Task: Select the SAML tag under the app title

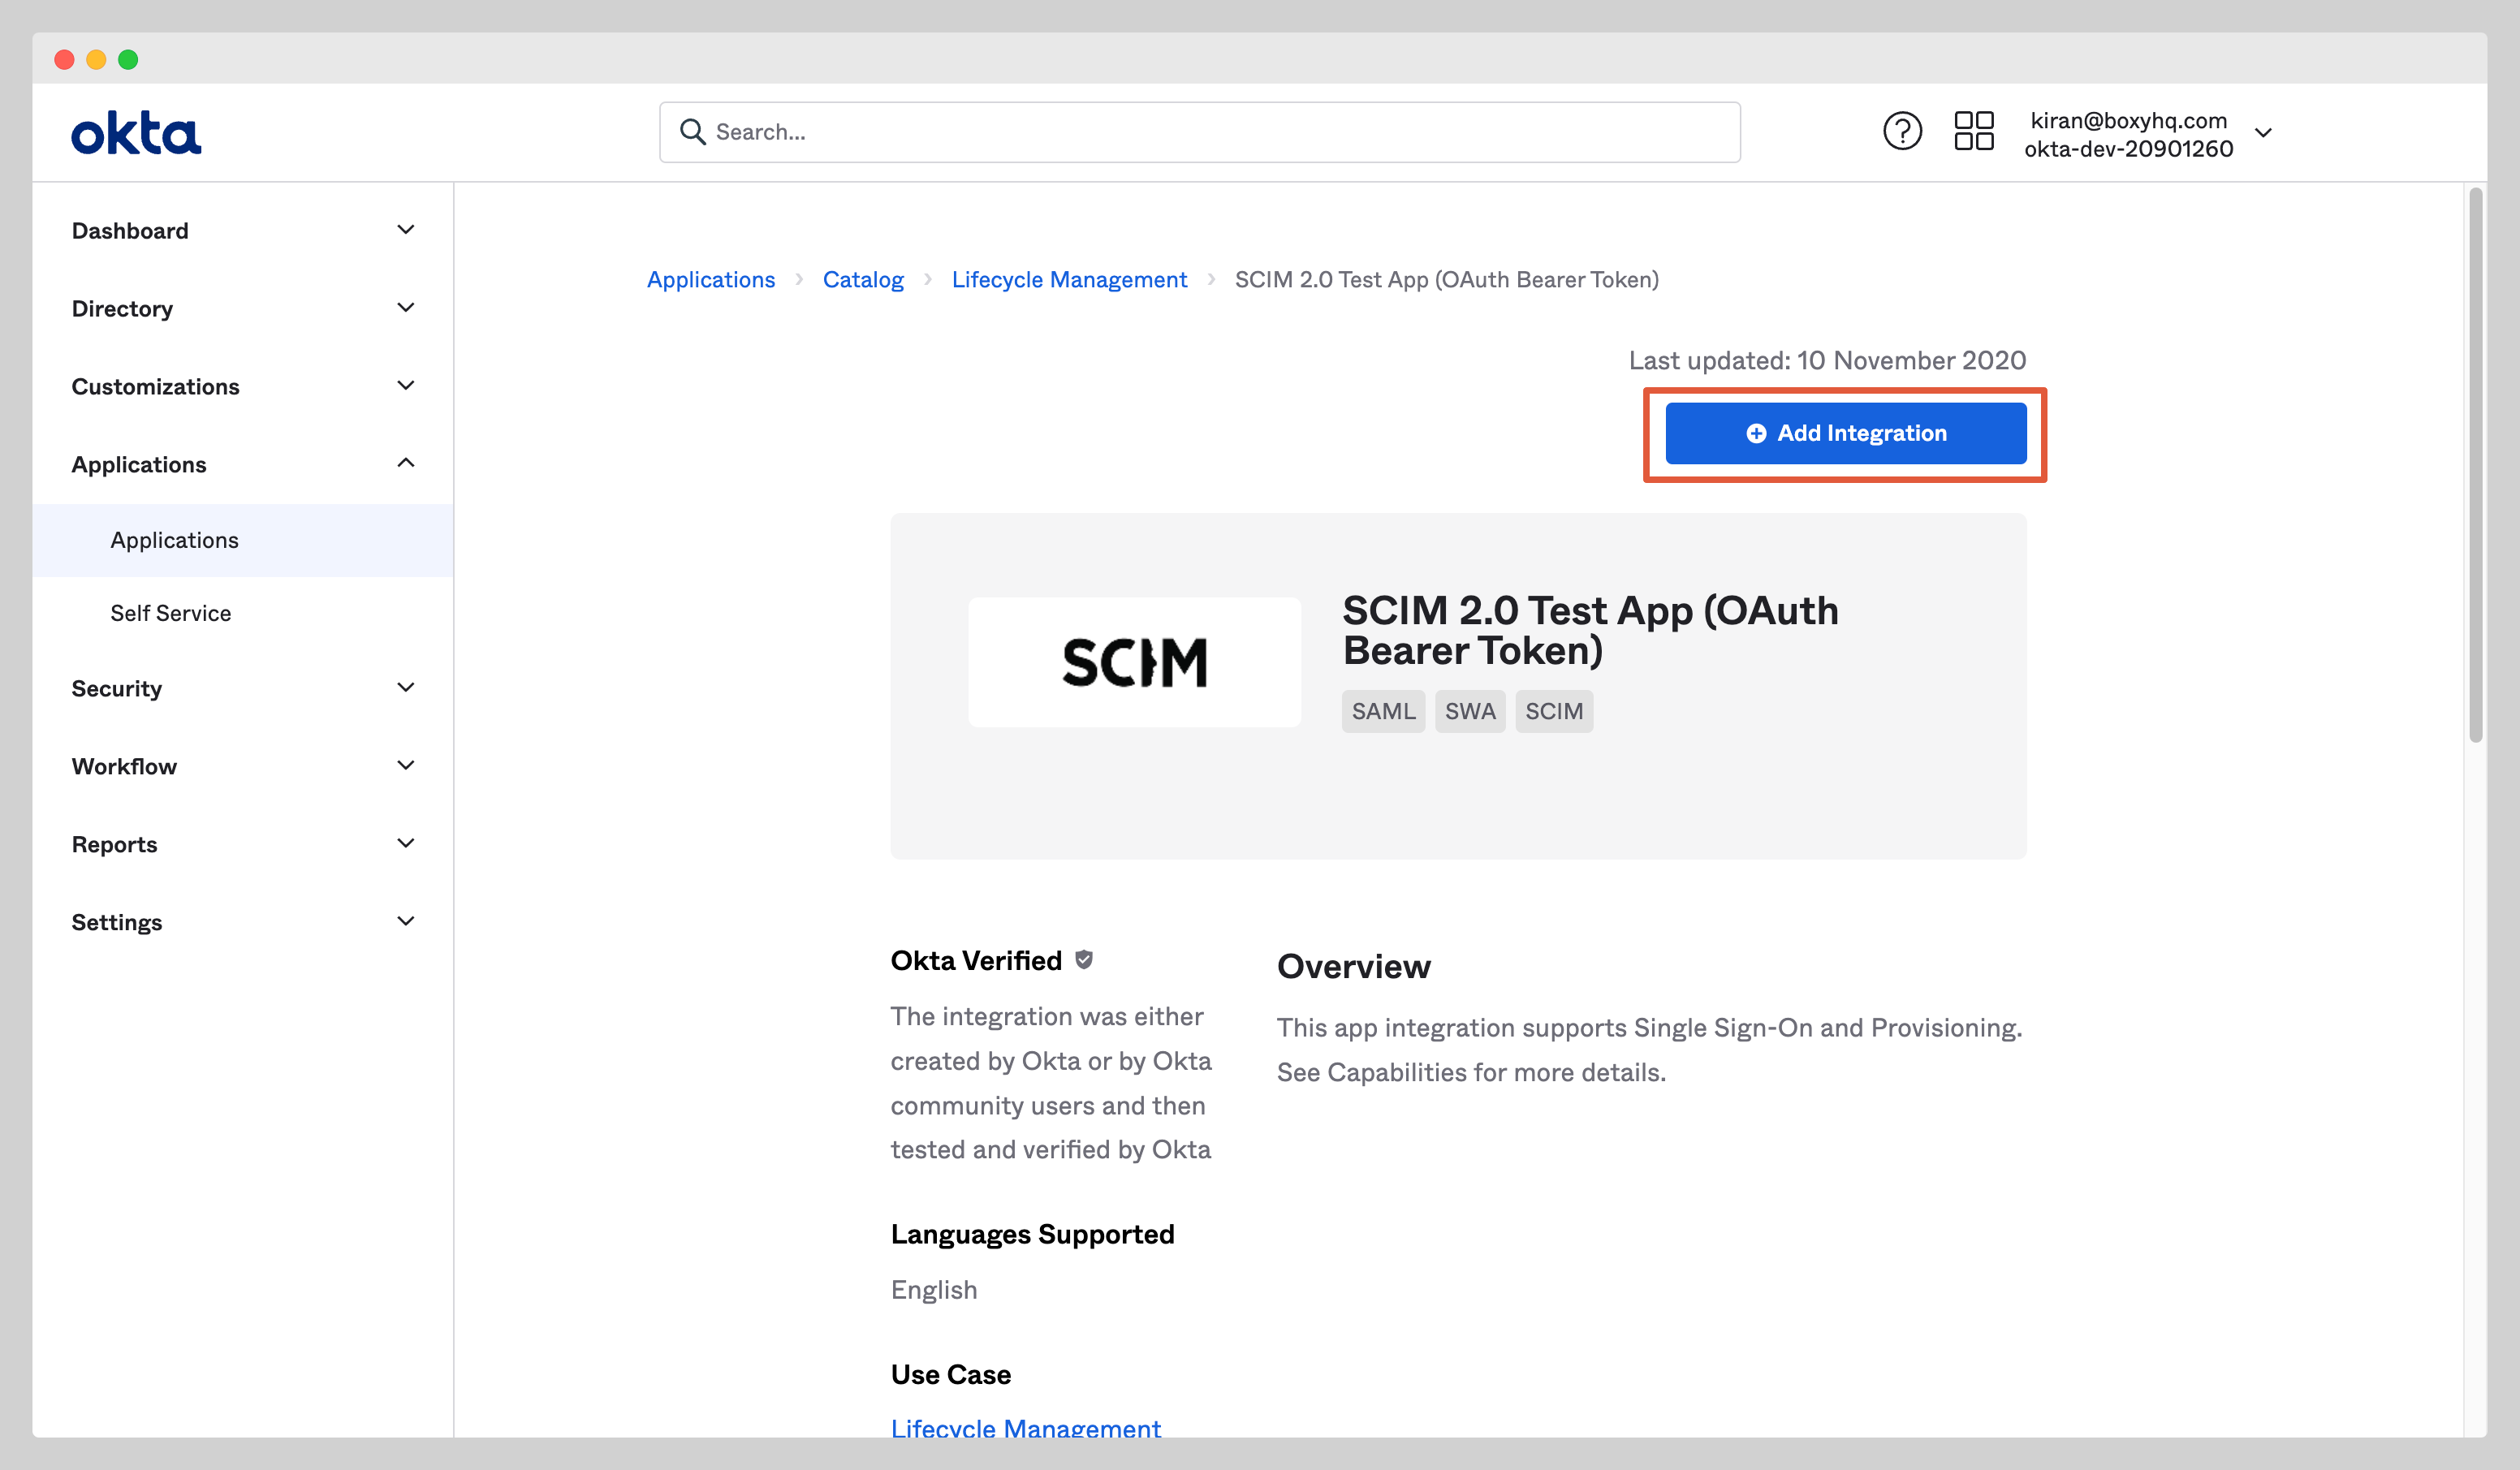Action: tap(1383, 711)
